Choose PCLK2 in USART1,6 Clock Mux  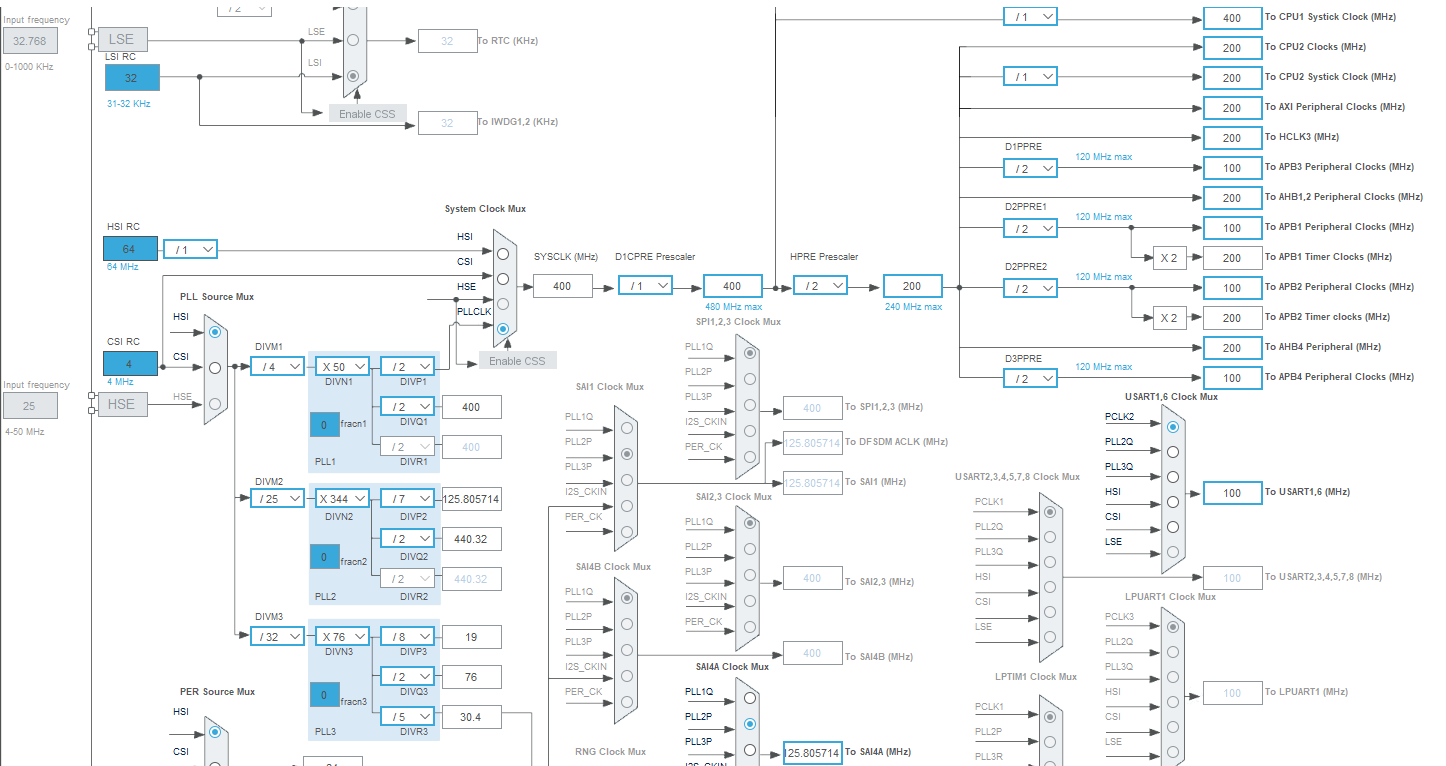pyautogui.click(x=1171, y=426)
